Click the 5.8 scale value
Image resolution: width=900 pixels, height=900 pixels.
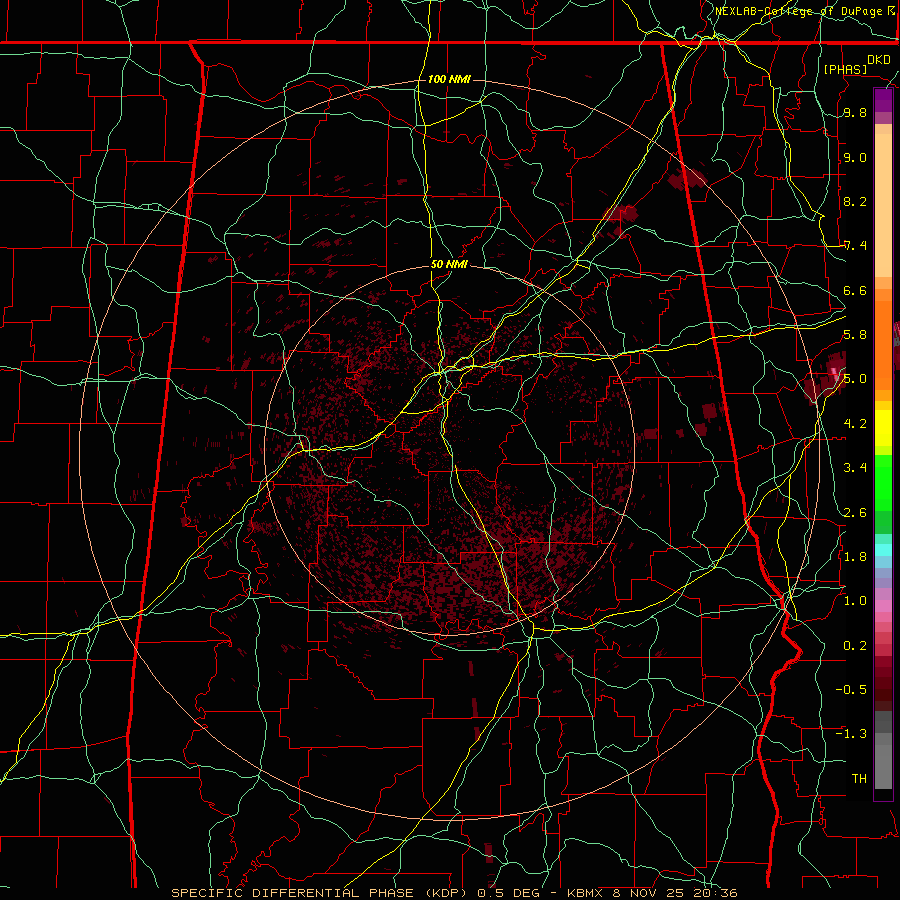pos(855,335)
